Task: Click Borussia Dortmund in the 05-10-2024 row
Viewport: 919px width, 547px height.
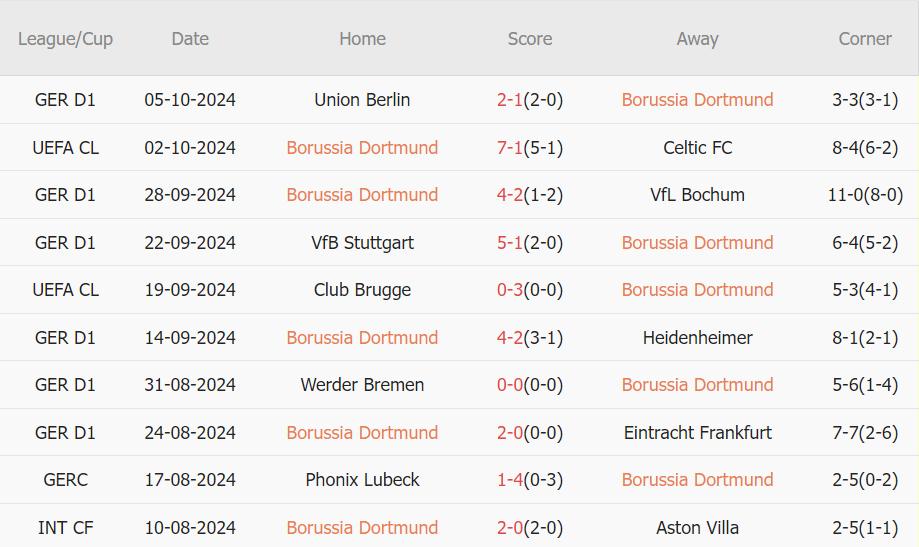Action: (697, 100)
